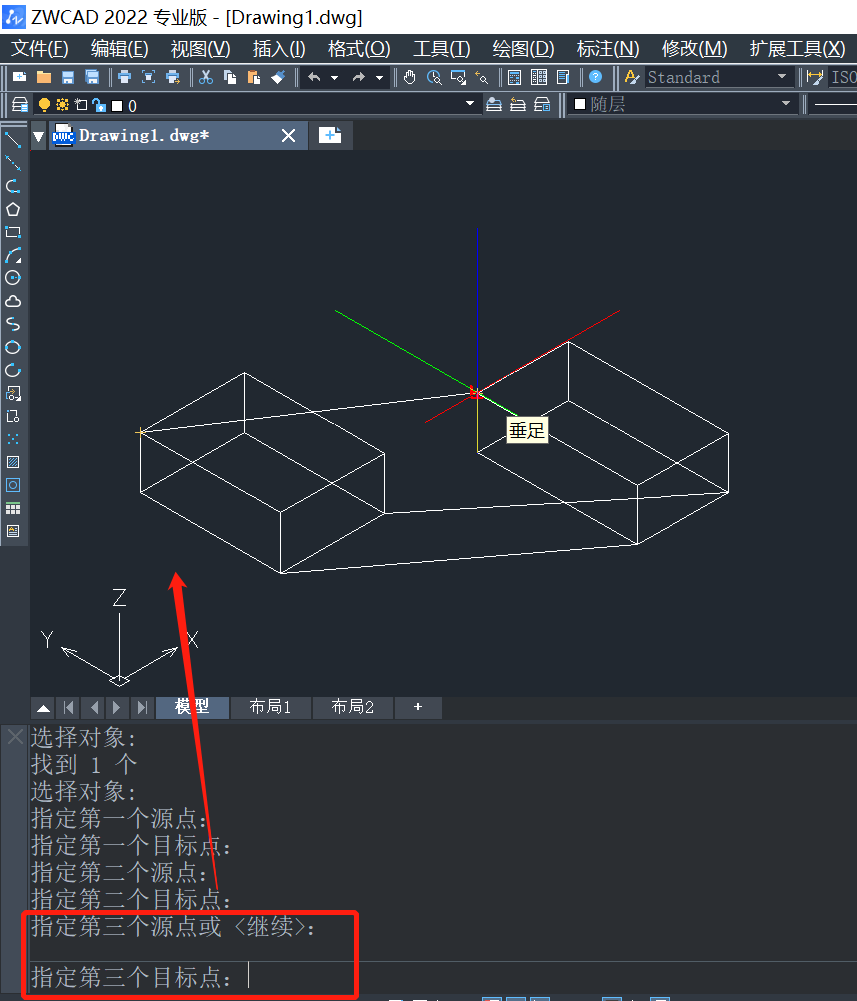Print the drawing via plot icon

(125, 77)
